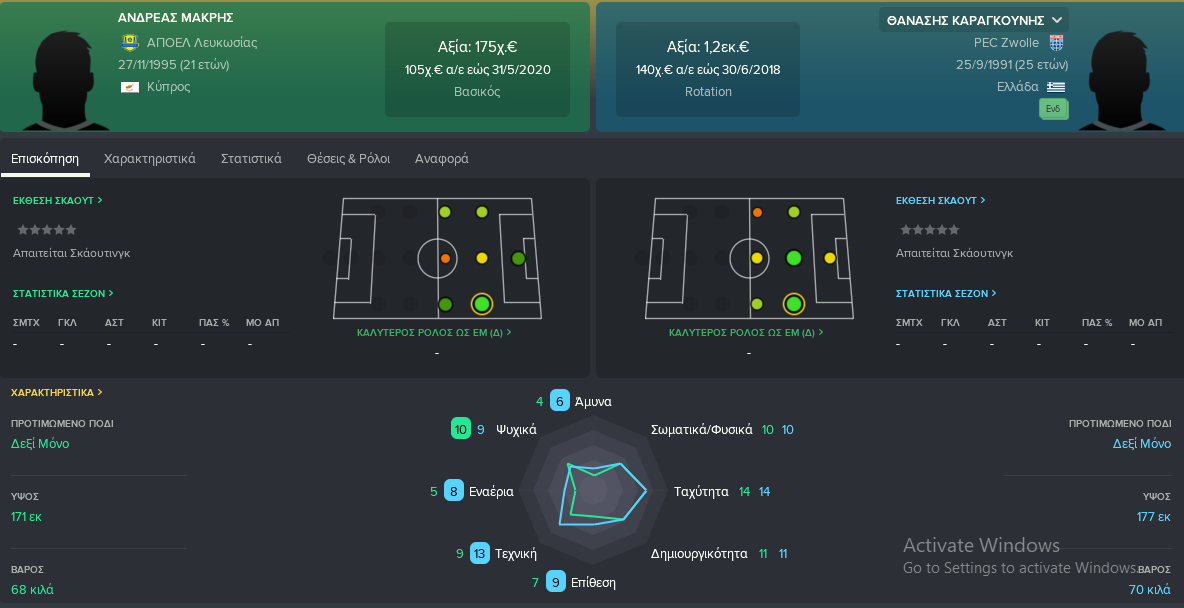
Task: Expand ΚΑΛΥΤΕΡΟΣ ΡΟΛΟΣ ΩΣ ΕΜ (Δ) under the right pitch
Action: pos(746,332)
